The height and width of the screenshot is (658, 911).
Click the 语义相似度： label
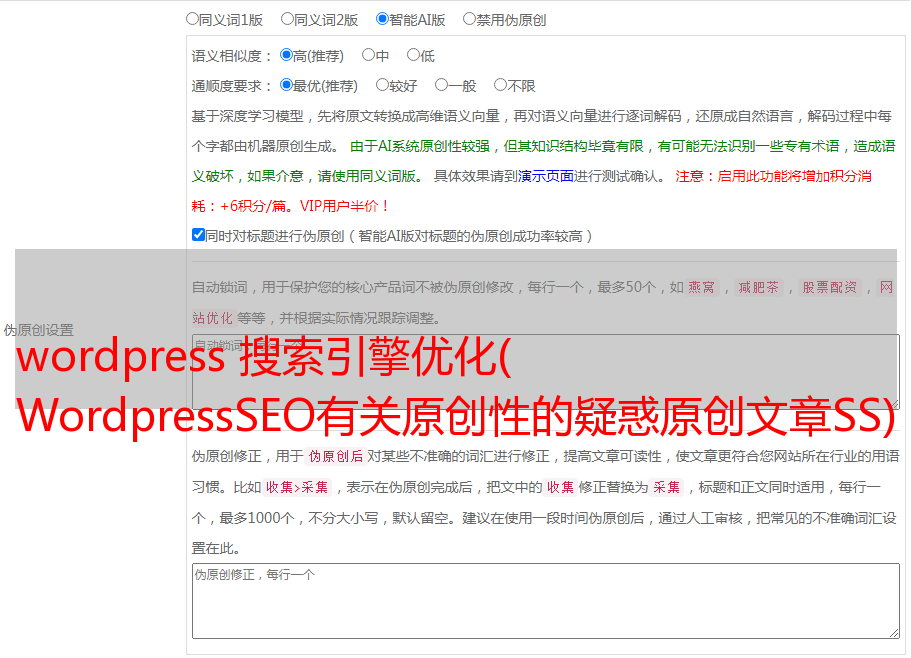(x=232, y=56)
